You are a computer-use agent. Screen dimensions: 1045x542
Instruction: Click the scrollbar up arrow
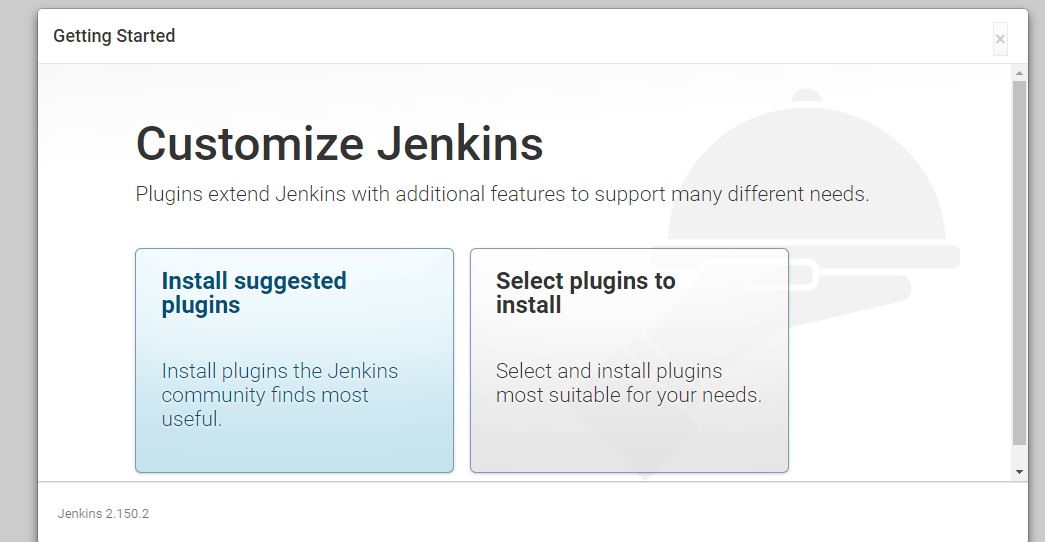(1019, 72)
